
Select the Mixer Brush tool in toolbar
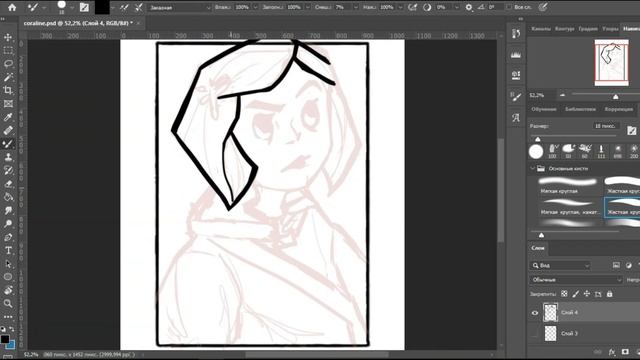pyautogui.click(x=8, y=144)
